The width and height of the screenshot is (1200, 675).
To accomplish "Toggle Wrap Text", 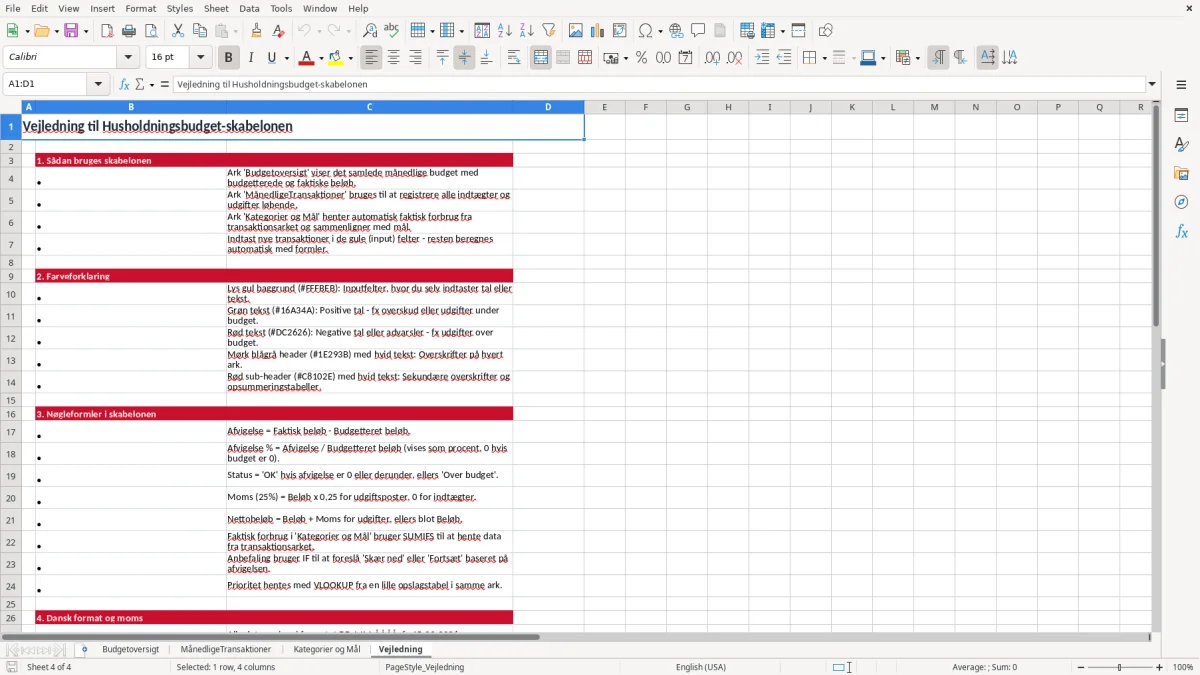I will tap(513, 58).
